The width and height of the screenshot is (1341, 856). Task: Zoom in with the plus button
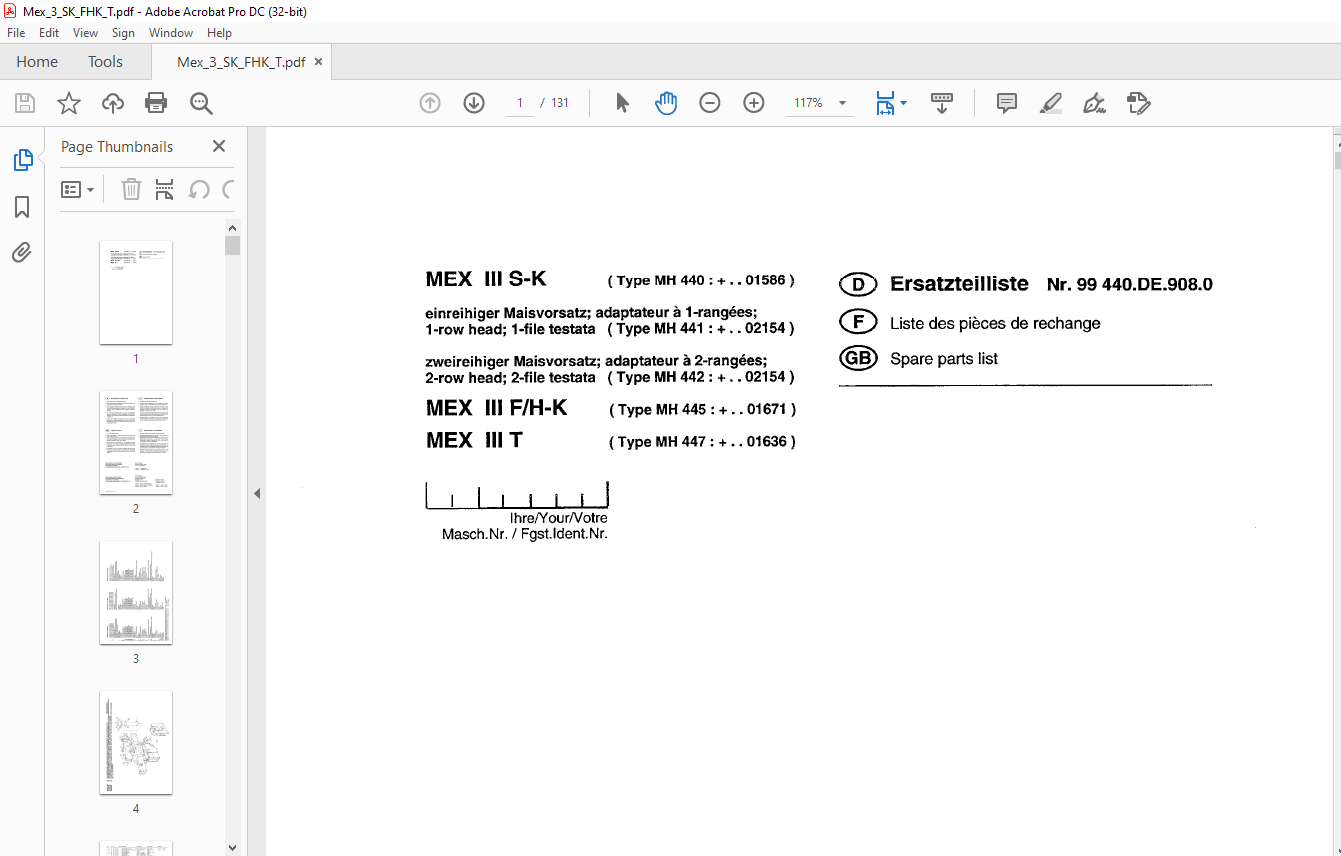pyautogui.click(x=754, y=103)
